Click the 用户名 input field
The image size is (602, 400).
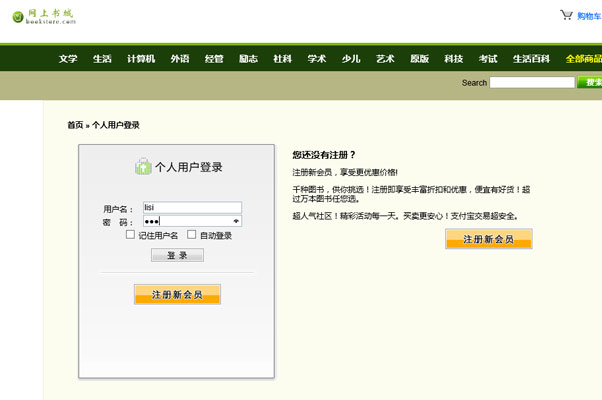191,208
